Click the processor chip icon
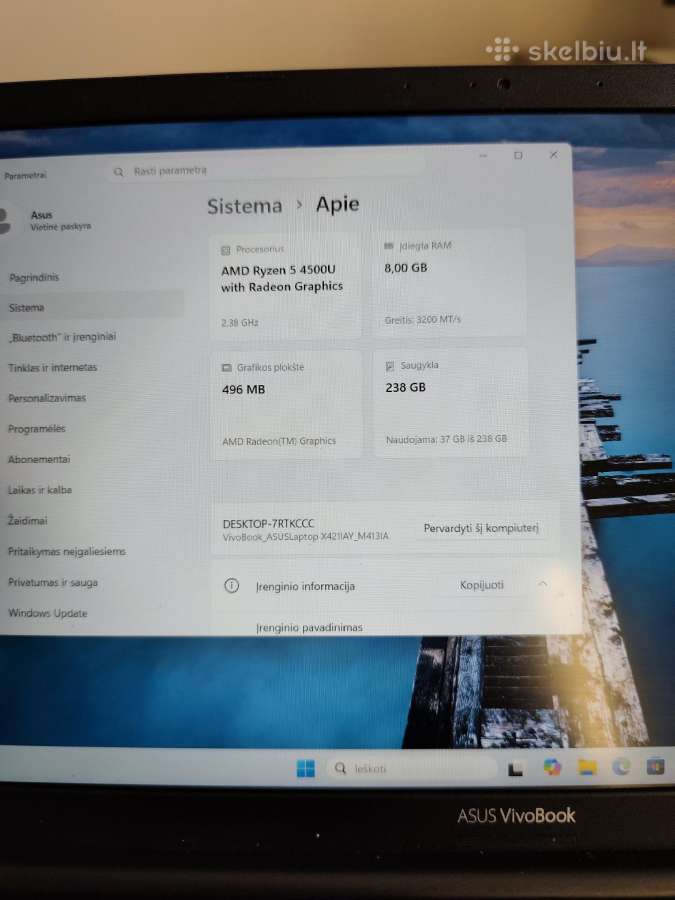This screenshot has width=675, height=900. pos(226,250)
